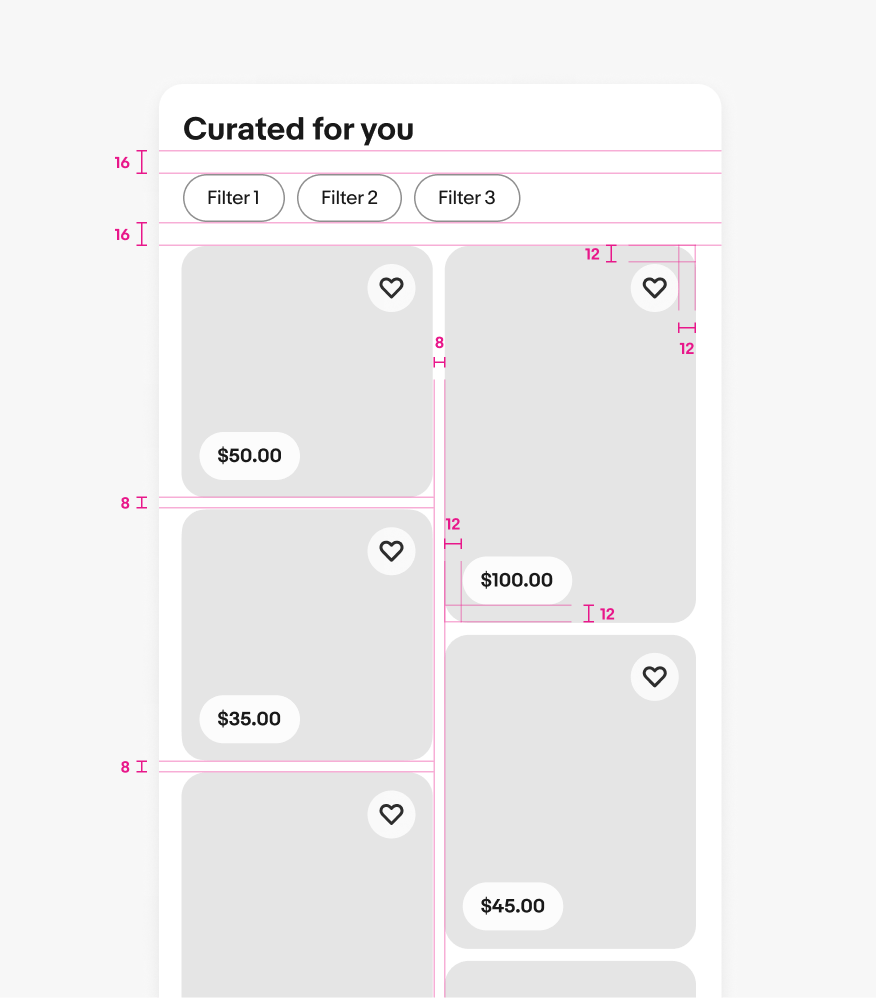This screenshot has width=876, height=998.
Task: Toggle the Filter 1 chip
Action: [233, 198]
